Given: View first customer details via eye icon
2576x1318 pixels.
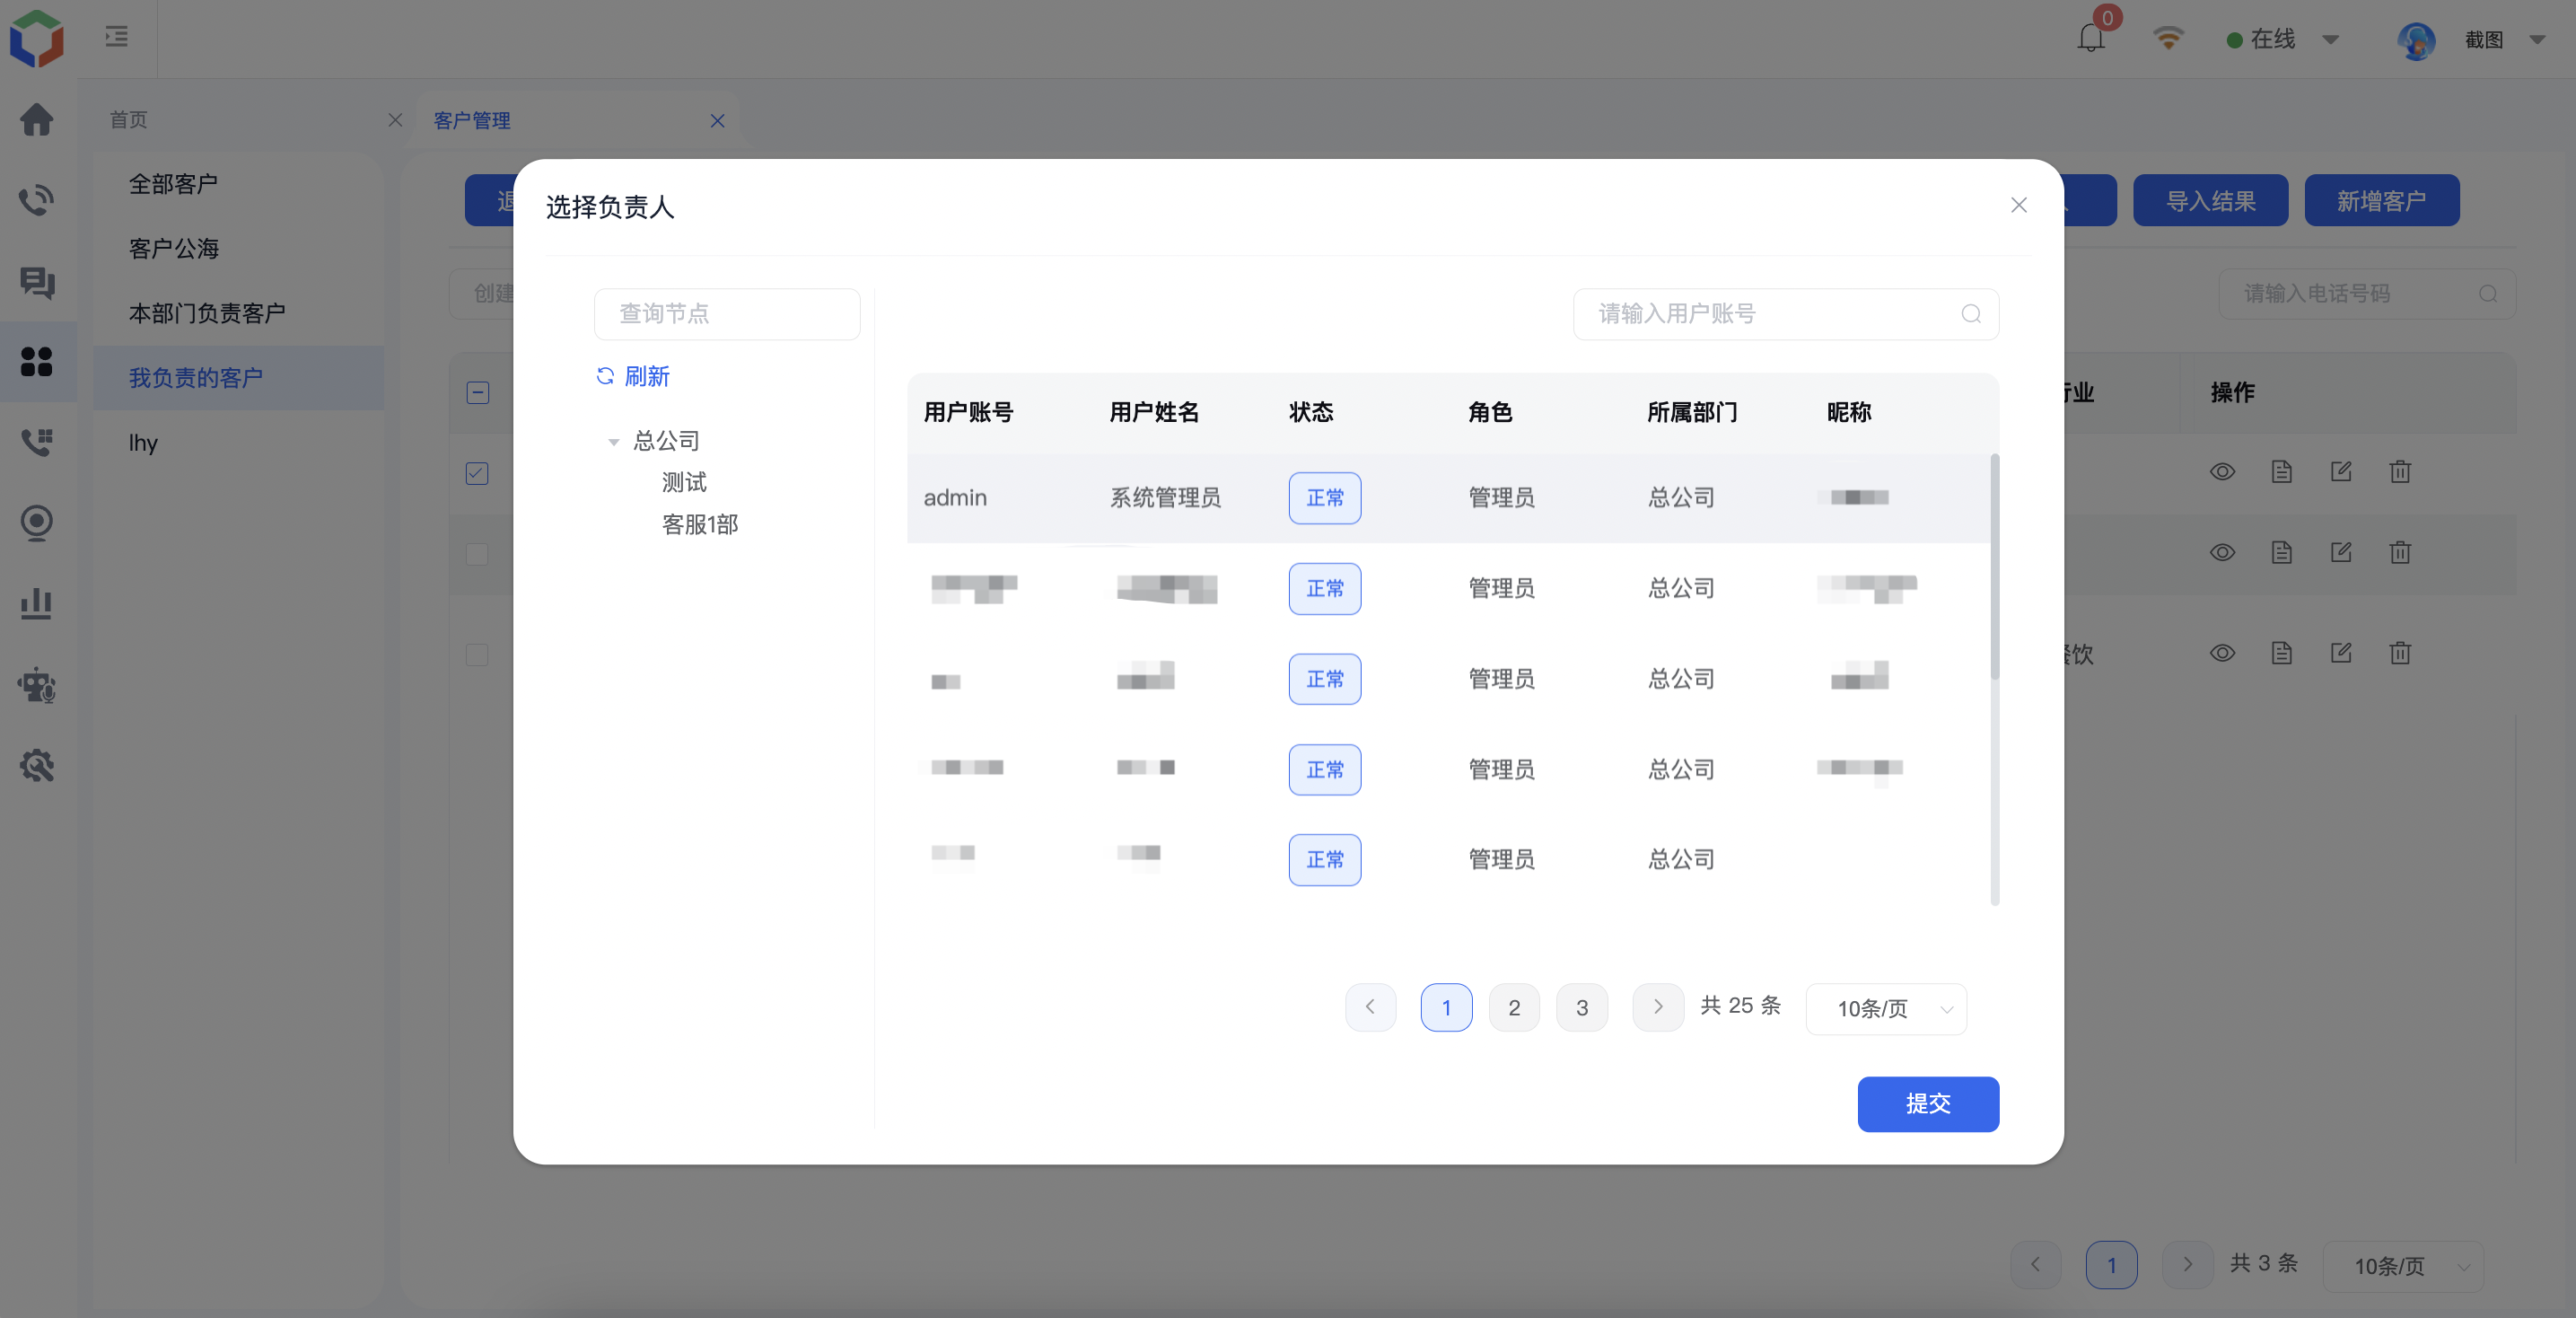Looking at the screenshot, I should (2222, 472).
